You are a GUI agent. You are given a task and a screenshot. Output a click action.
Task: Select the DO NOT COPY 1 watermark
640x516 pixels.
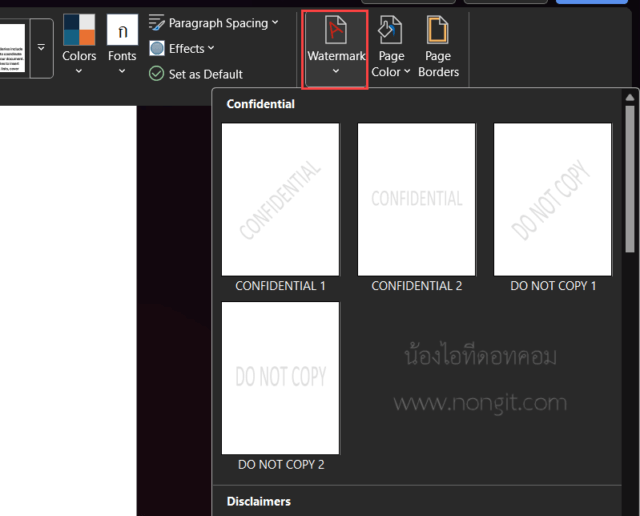pos(553,199)
